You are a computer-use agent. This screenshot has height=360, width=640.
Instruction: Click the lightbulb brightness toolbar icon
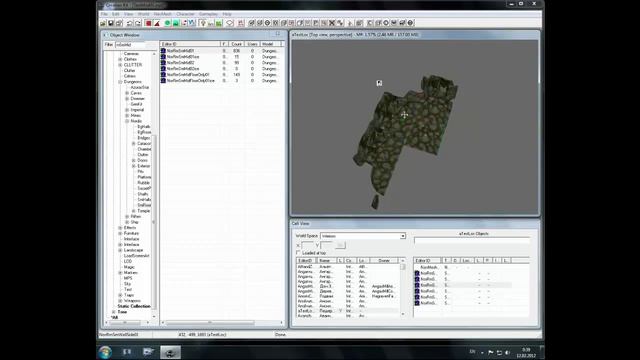point(203,23)
